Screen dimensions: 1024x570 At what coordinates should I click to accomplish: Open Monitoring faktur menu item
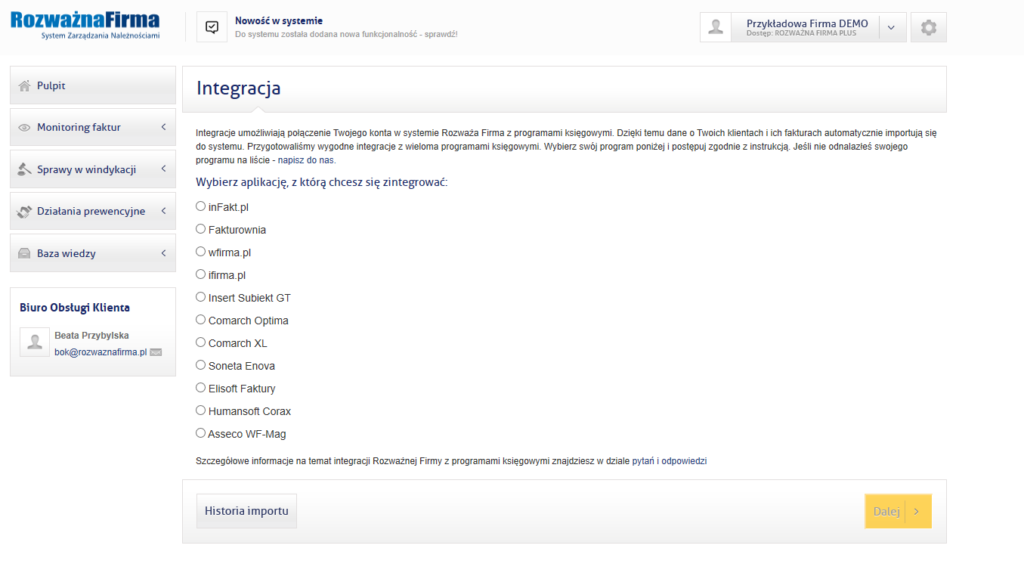coord(93,127)
